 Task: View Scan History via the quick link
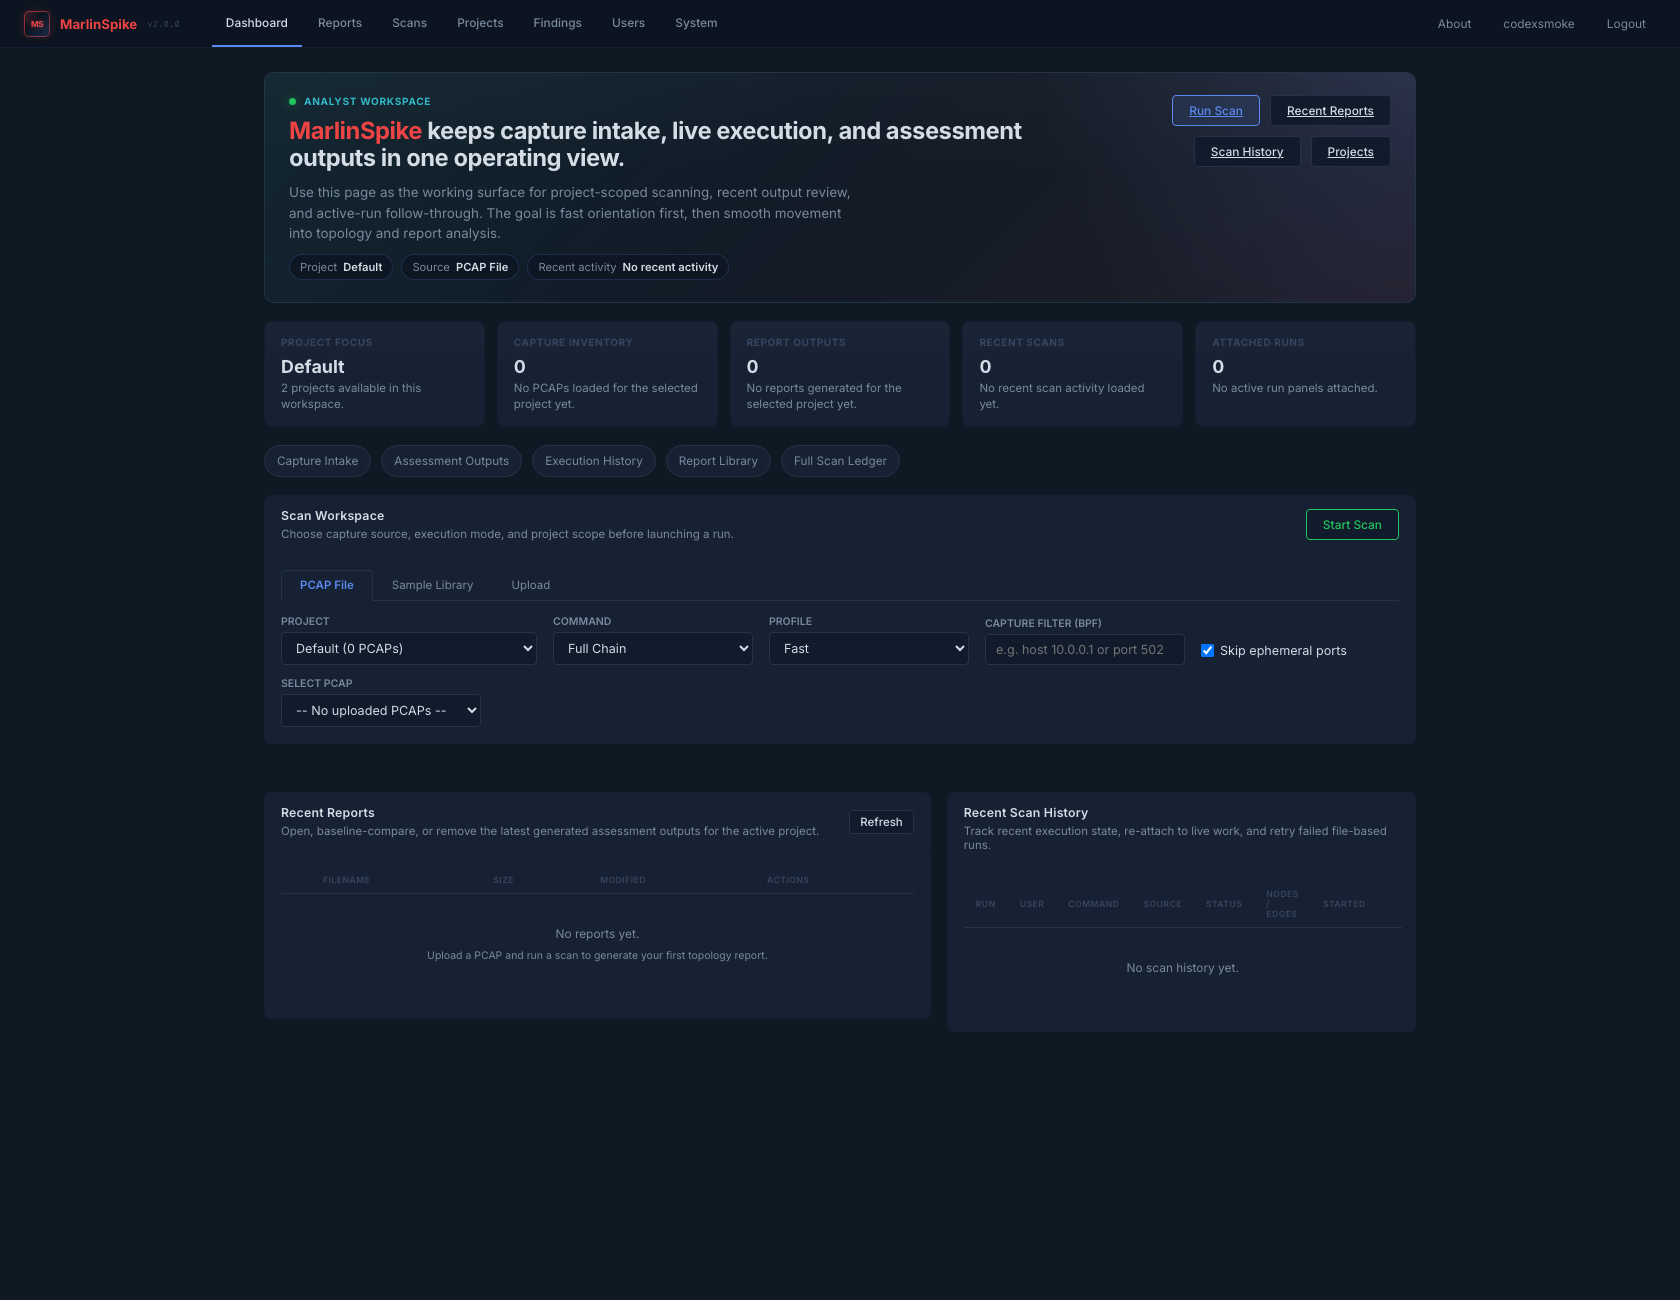pos(1246,151)
